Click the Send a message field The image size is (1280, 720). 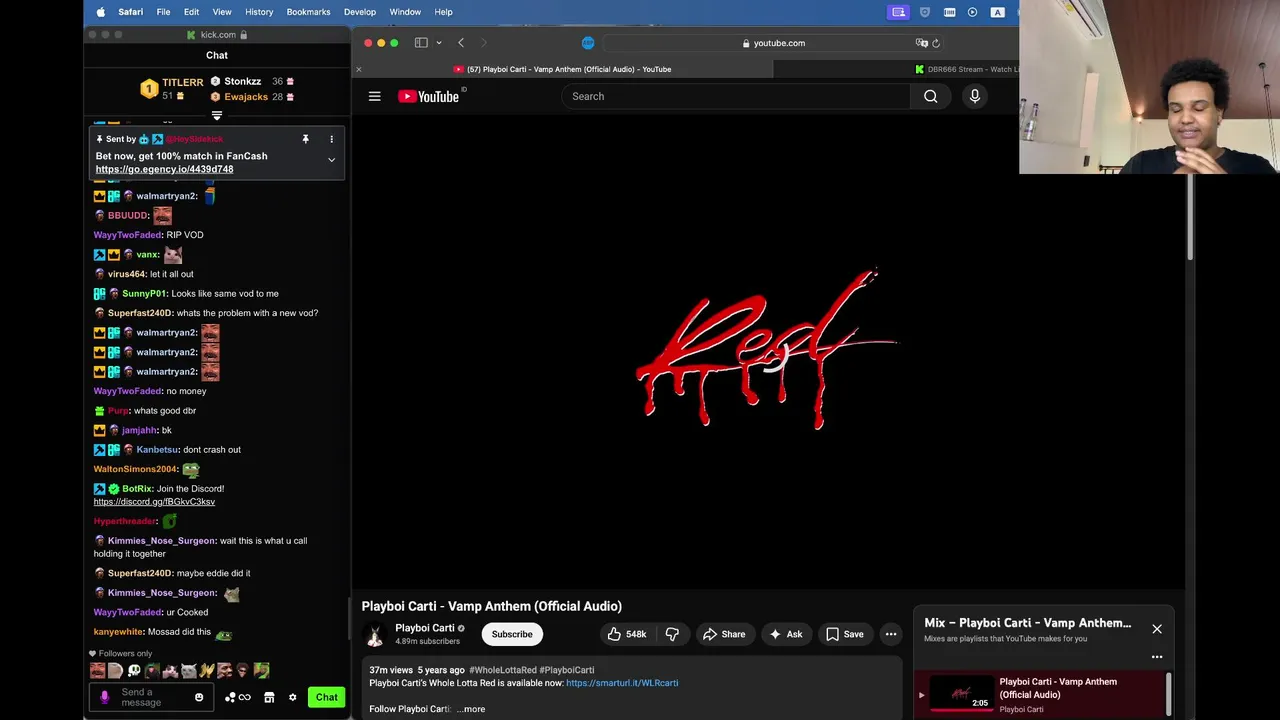(150, 697)
